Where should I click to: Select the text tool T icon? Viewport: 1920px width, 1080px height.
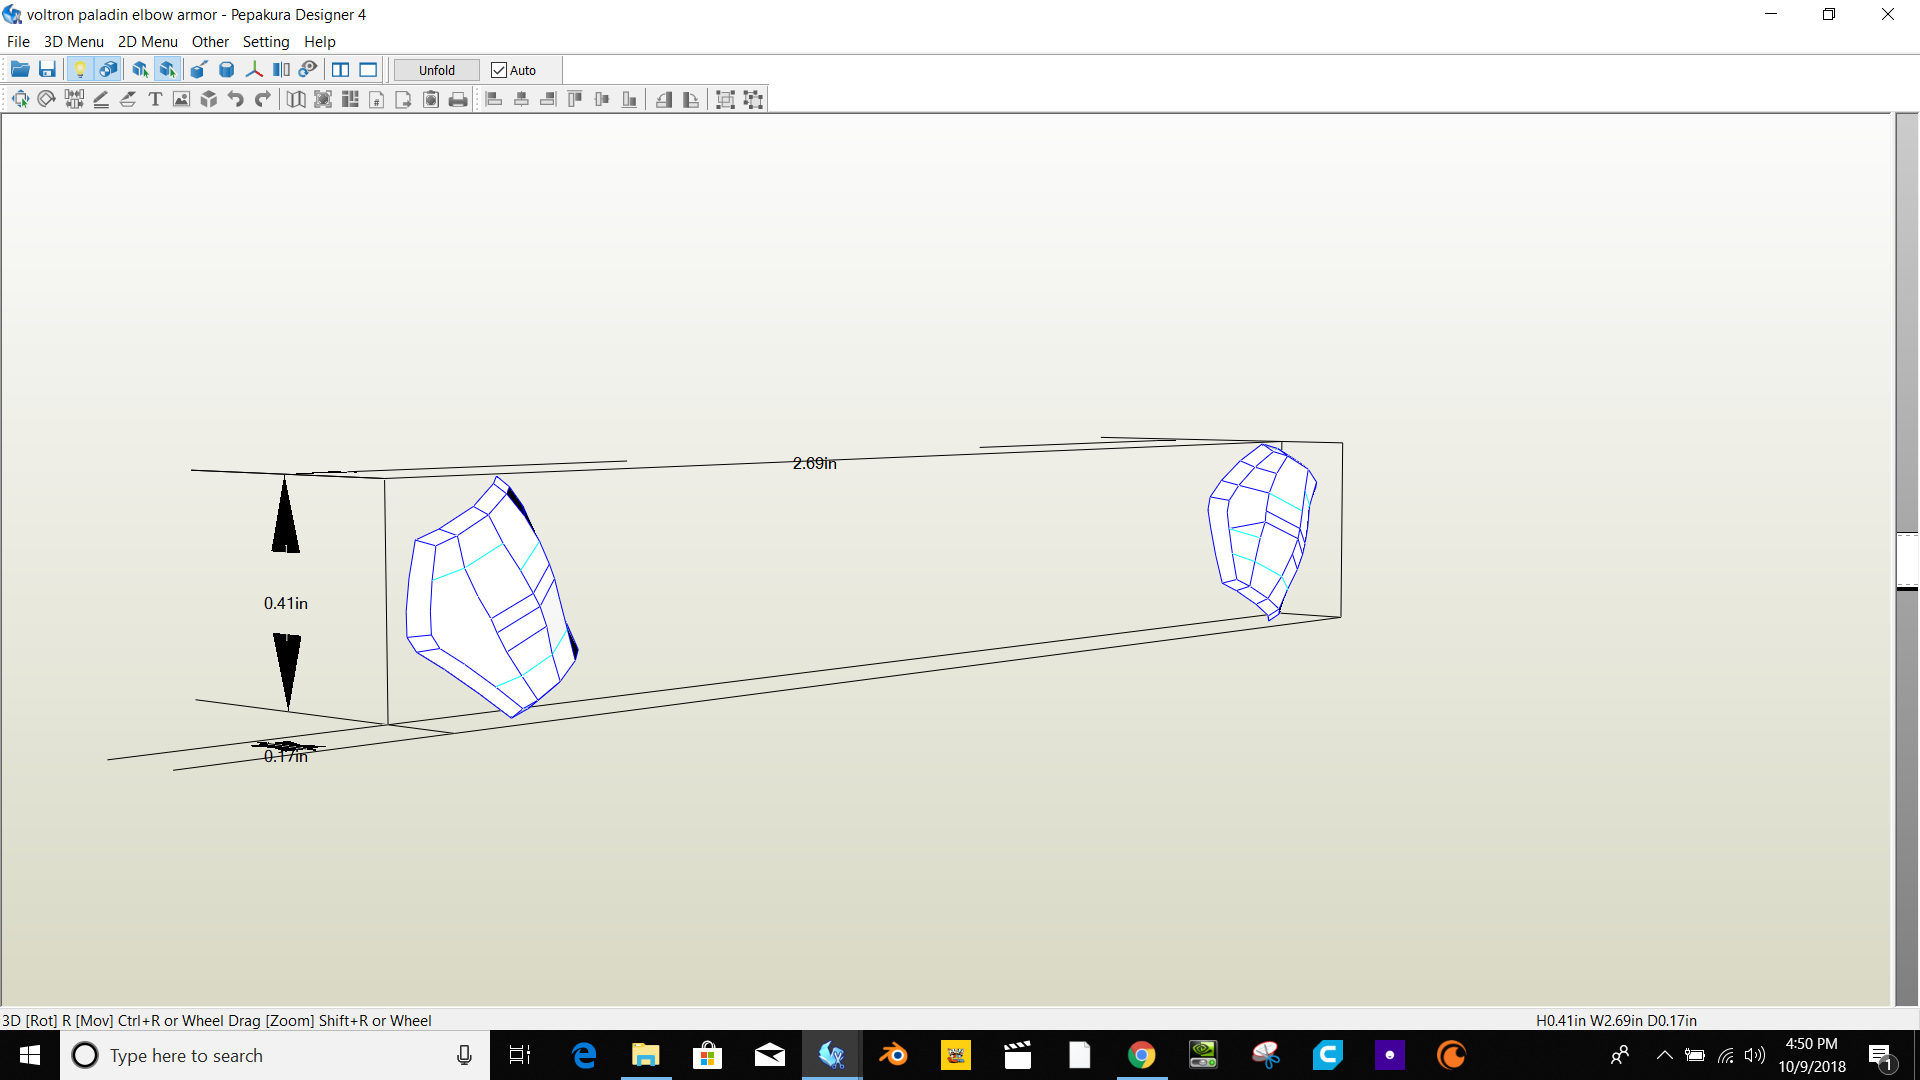(155, 99)
